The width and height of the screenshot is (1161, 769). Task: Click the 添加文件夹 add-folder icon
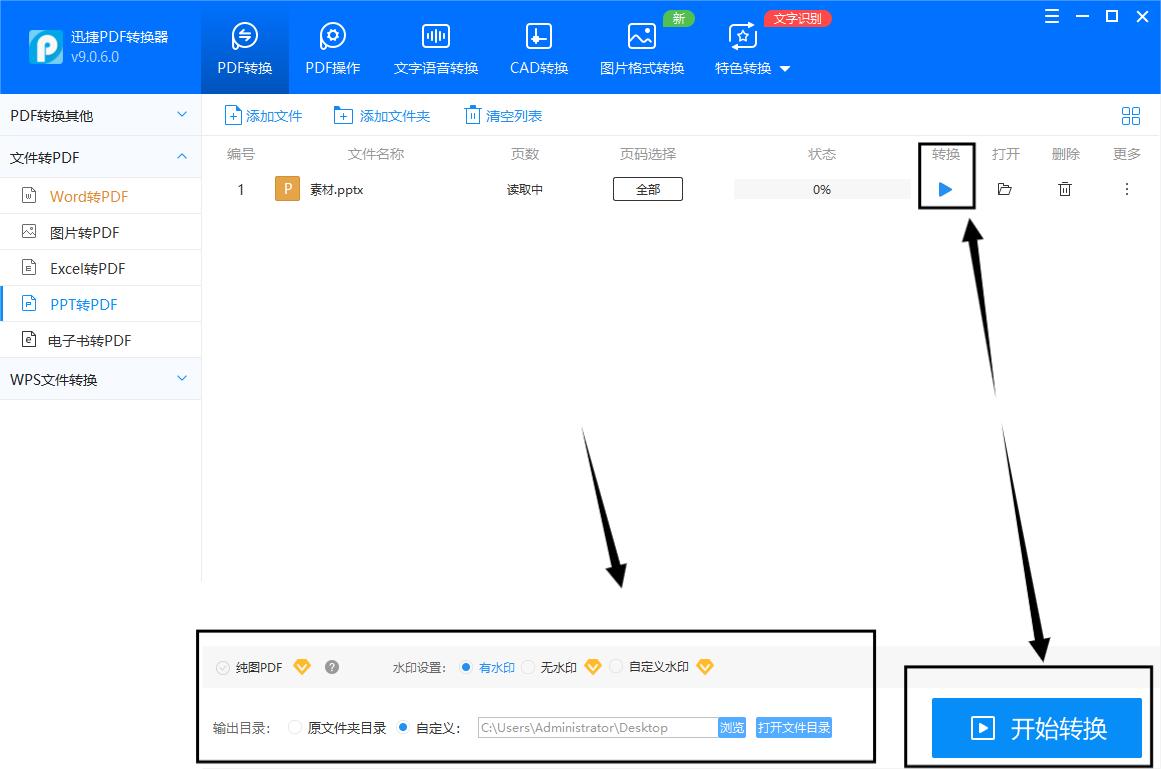point(341,115)
